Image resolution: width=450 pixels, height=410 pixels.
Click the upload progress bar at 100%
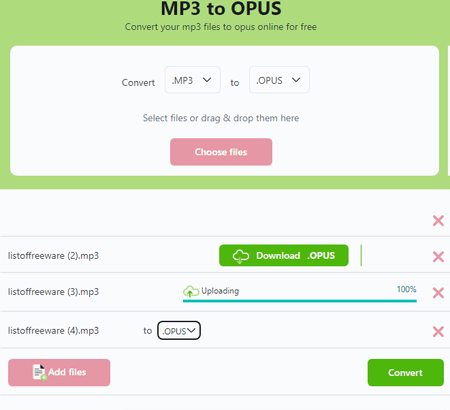click(x=300, y=301)
